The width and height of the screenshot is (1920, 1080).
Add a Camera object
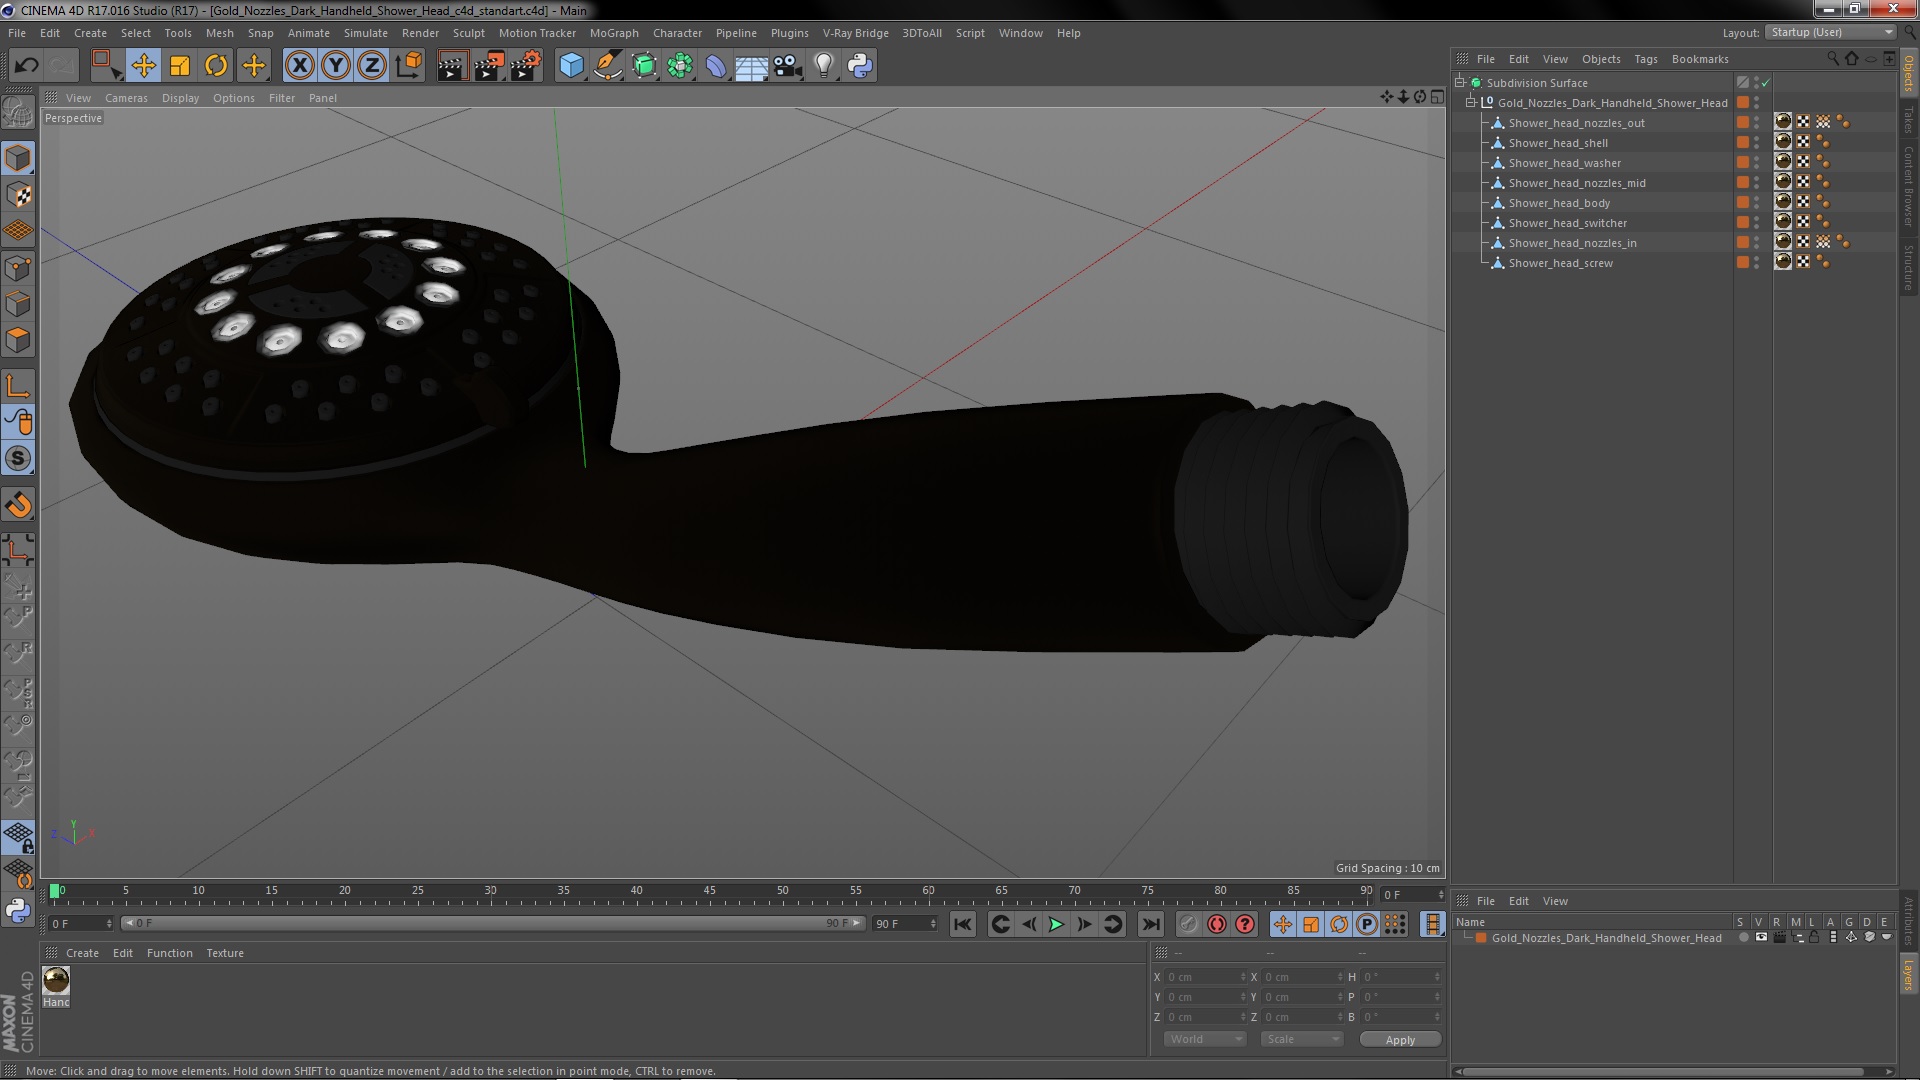pyautogui.click(x=787, y=66)
